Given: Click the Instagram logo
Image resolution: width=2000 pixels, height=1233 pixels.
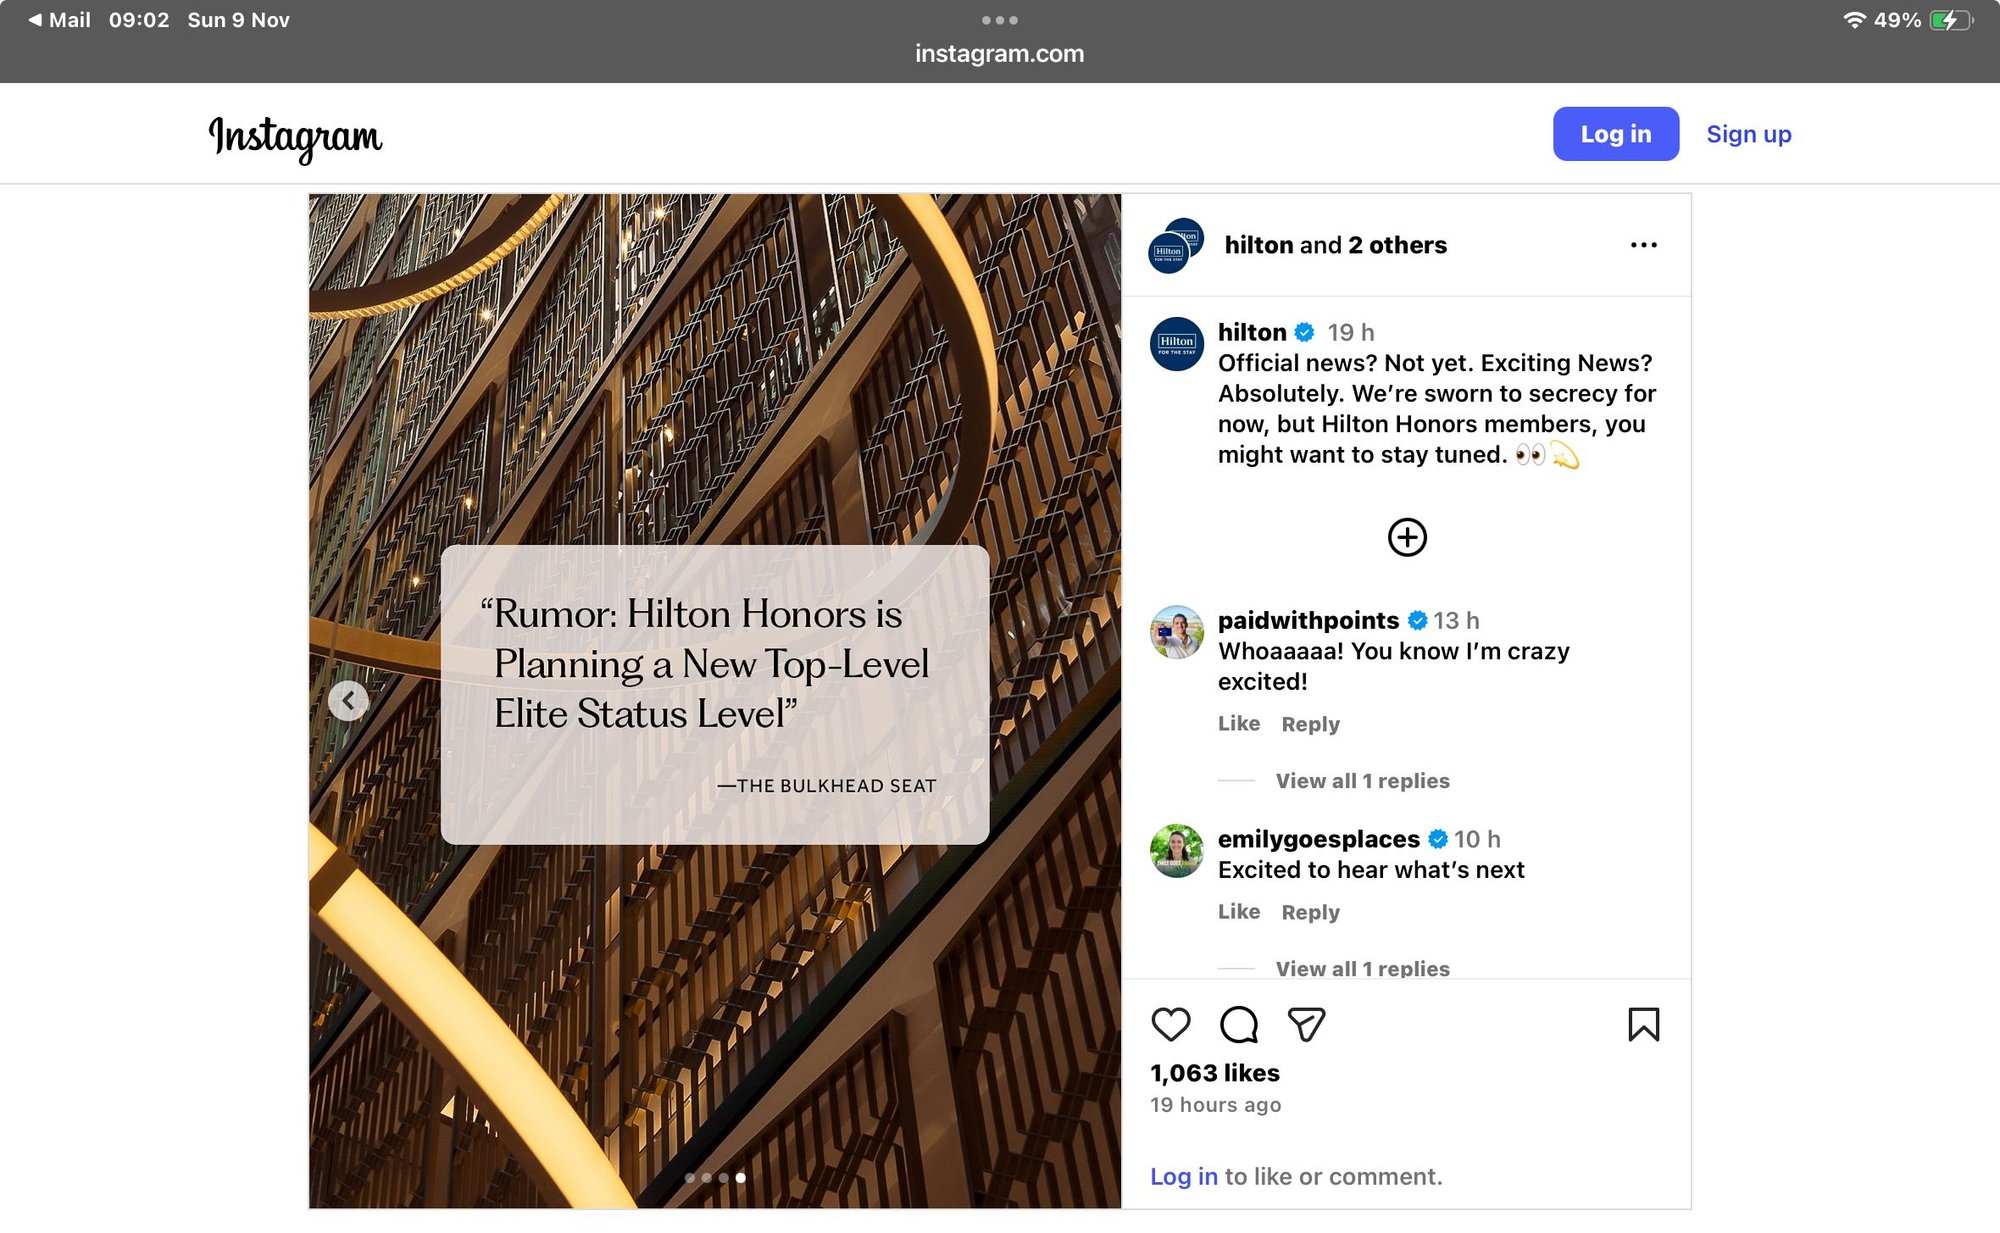Looking at the screenshot, I should [295, 136].
